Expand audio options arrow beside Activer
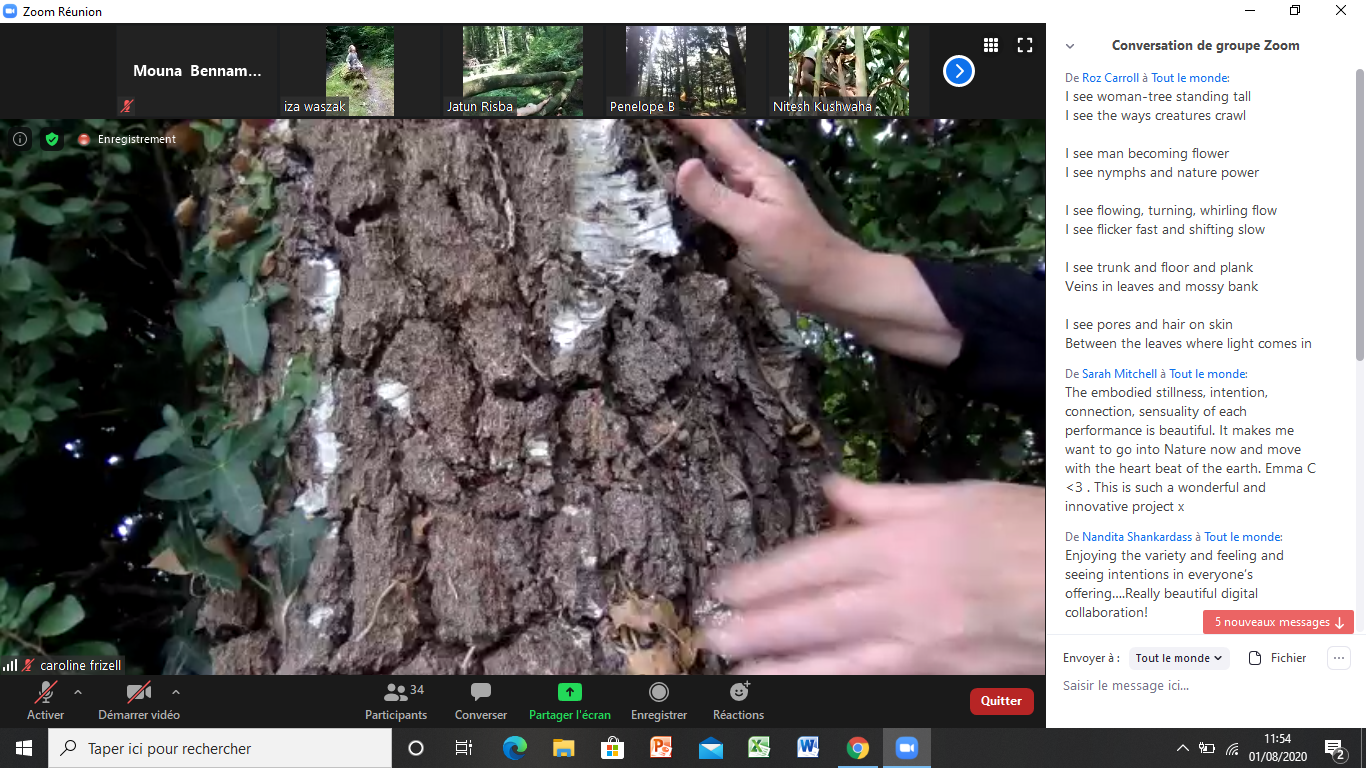The image size is (1366, 768). pos(78,692)
